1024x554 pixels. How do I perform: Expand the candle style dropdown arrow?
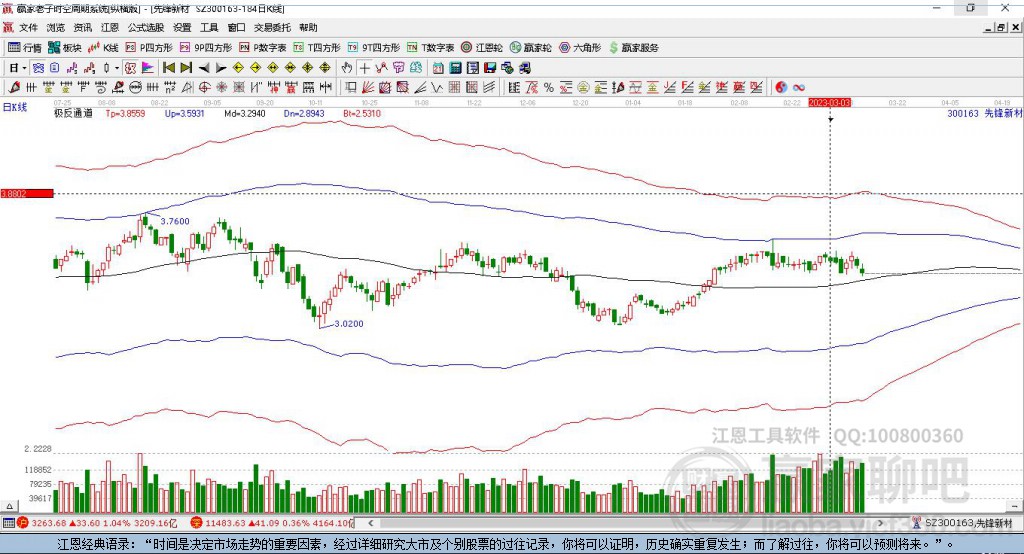pos(117,68)
